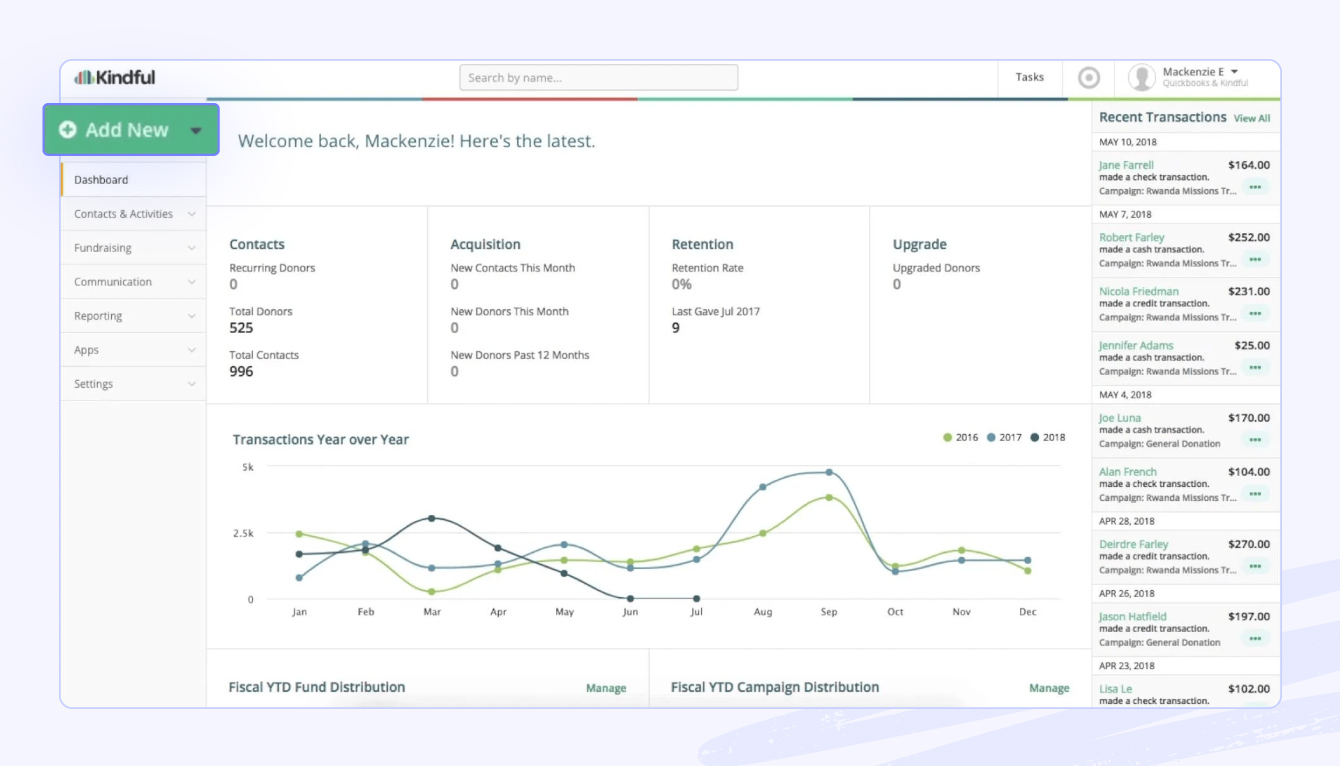Click the more options icon for Deirdre Farley
1340x766 pixels.
(x=1255, y=567)
